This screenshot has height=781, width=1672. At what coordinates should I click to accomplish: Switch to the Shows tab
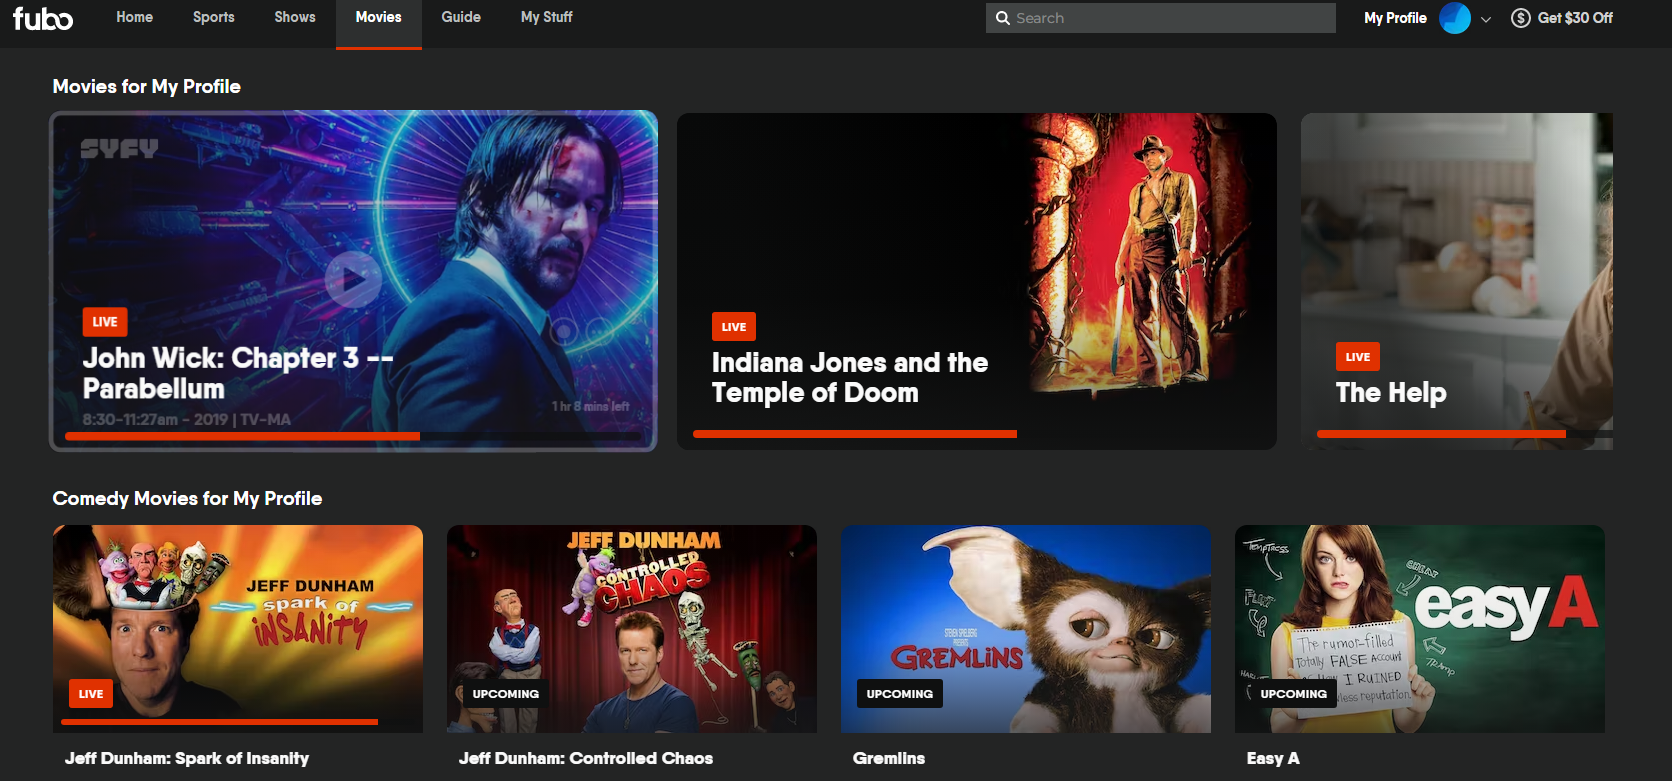295,17
